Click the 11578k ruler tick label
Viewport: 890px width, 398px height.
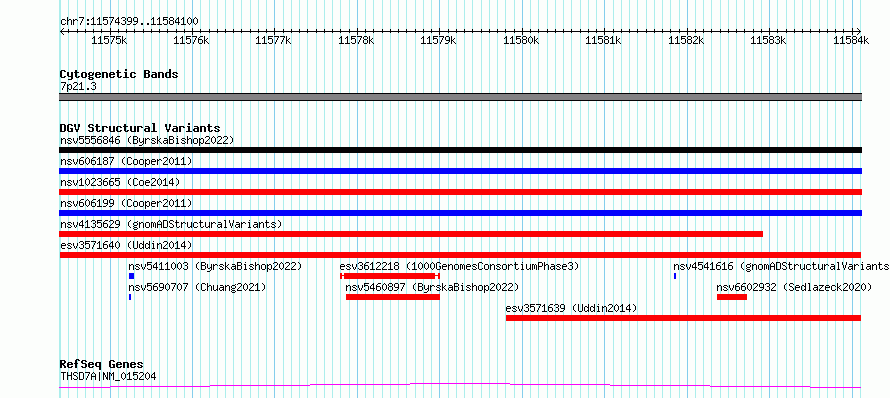(x=356, y=40)
